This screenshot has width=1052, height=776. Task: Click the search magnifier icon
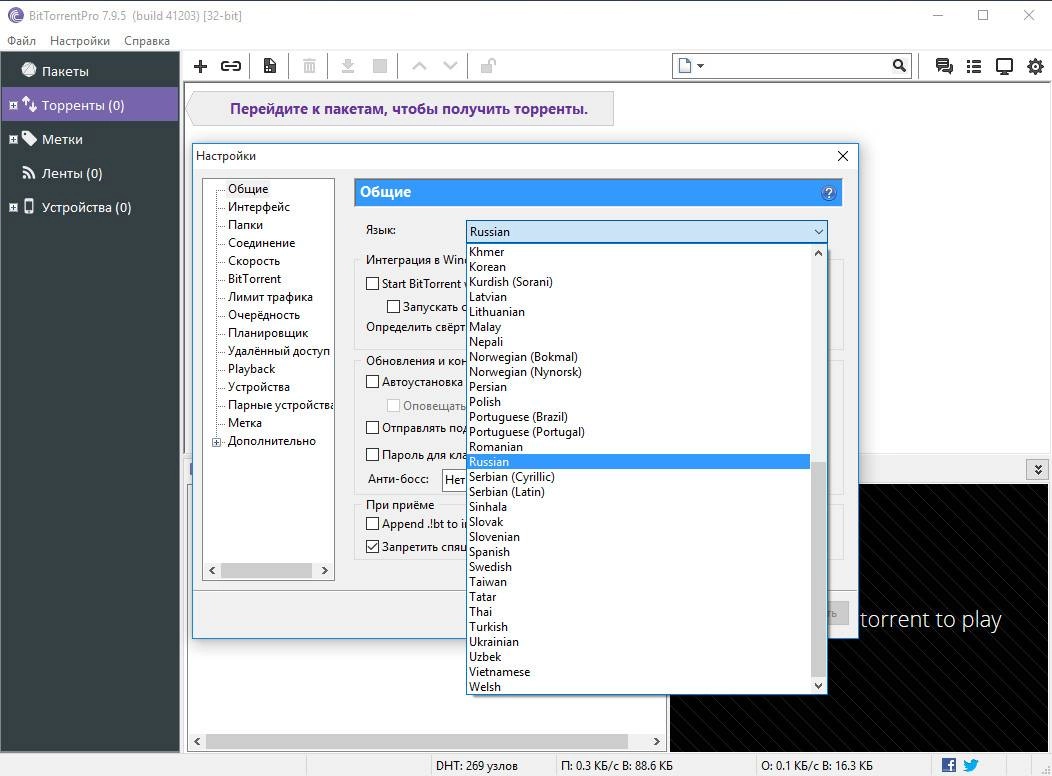[899, 66]
